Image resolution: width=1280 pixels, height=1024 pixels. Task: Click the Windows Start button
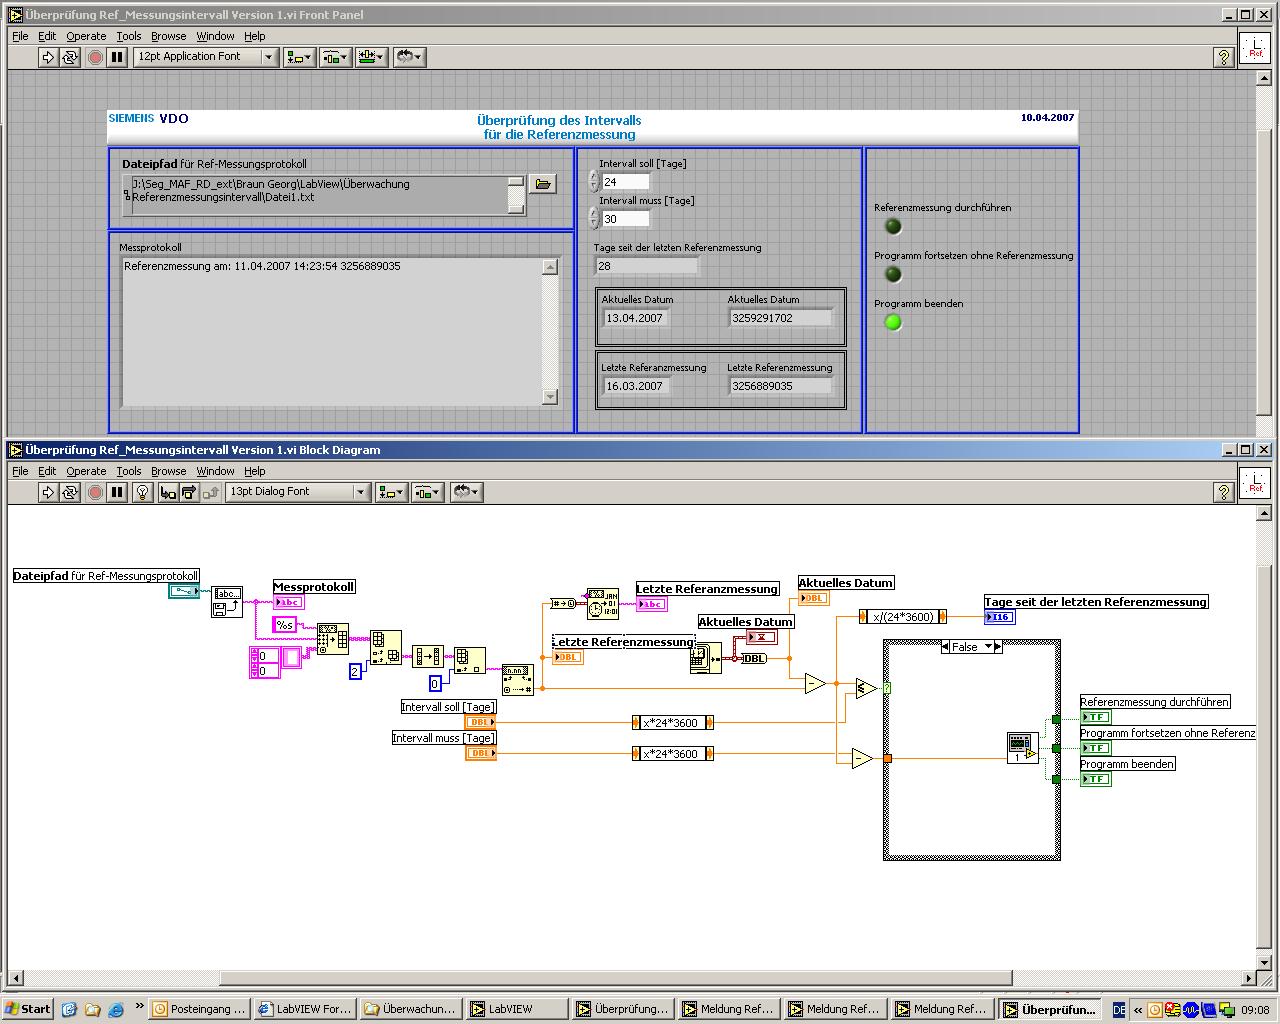tap(28, 1009)
